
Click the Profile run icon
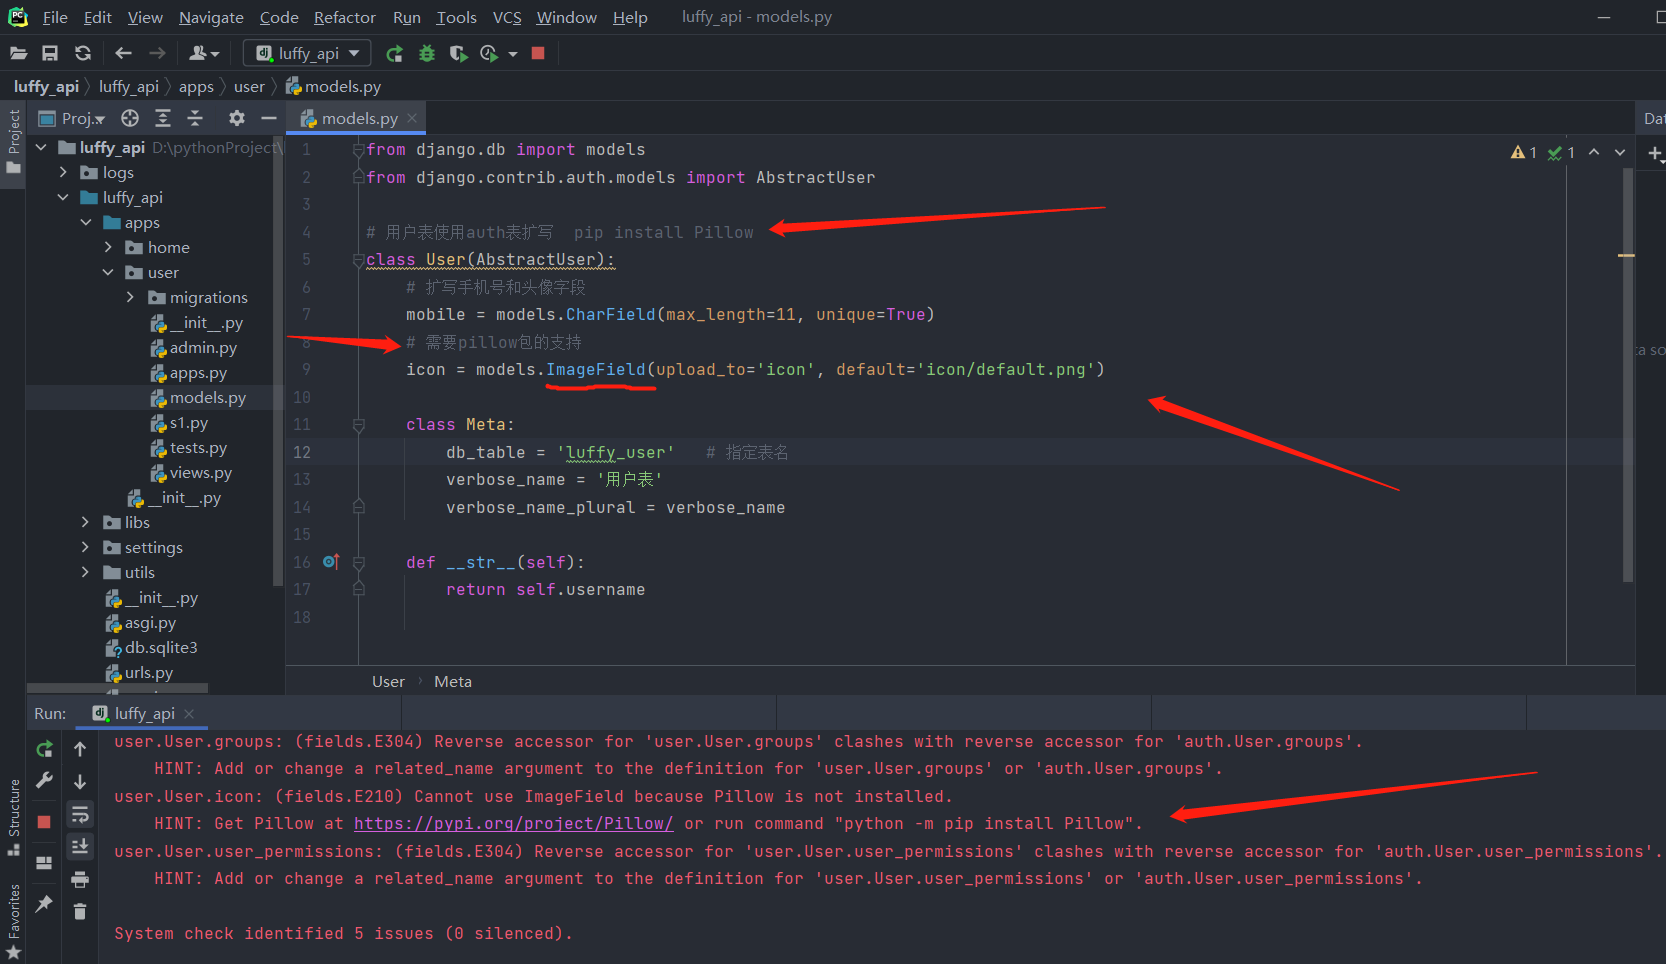[489, 53]
